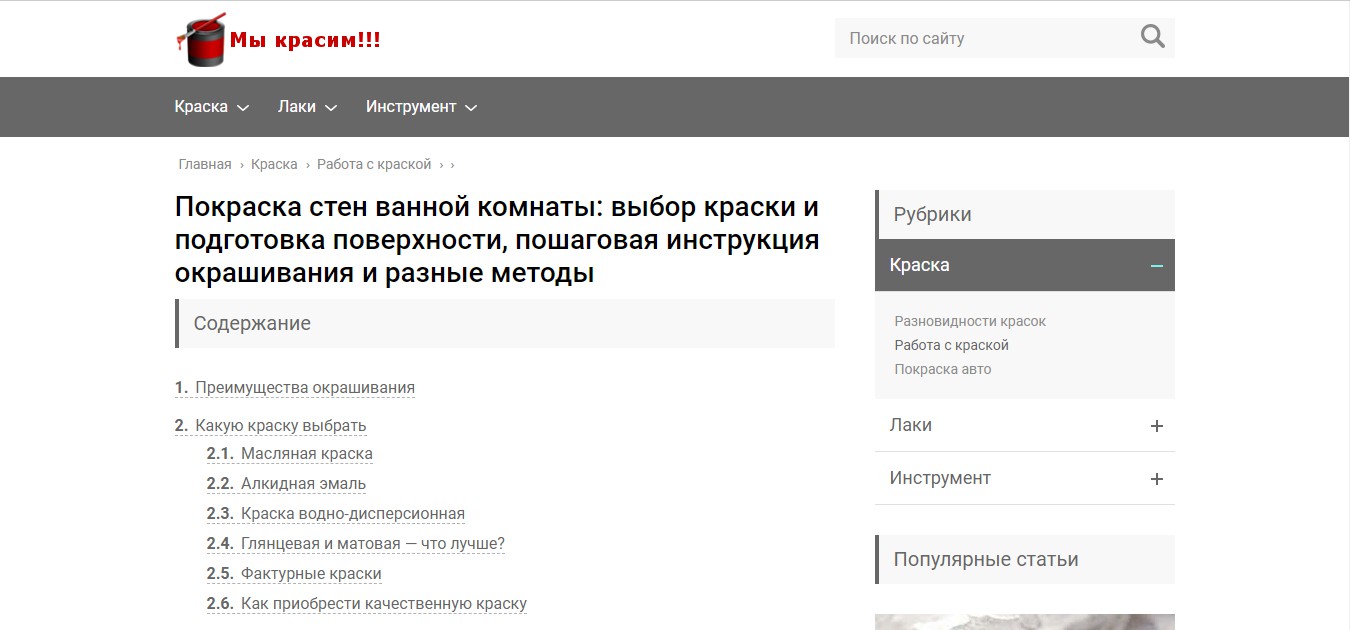Screen dimensions: 1350x630
Task: Select the Инструмент label in the Рубрики sidebar
Action: (940, 478)
